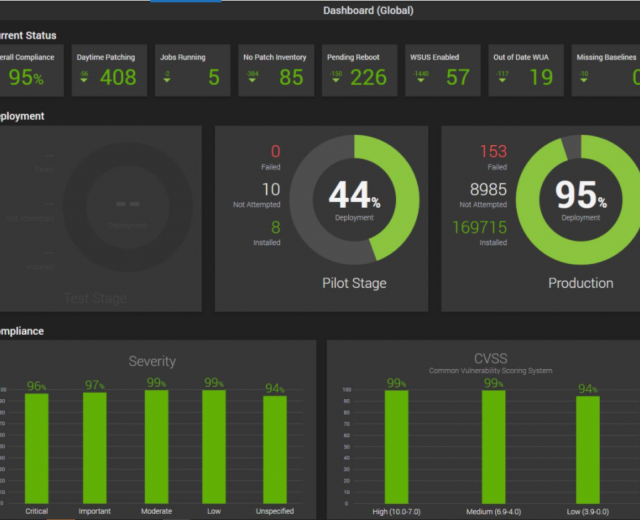Select the Important severity bar
640x520 pixels.
point(95,448)
